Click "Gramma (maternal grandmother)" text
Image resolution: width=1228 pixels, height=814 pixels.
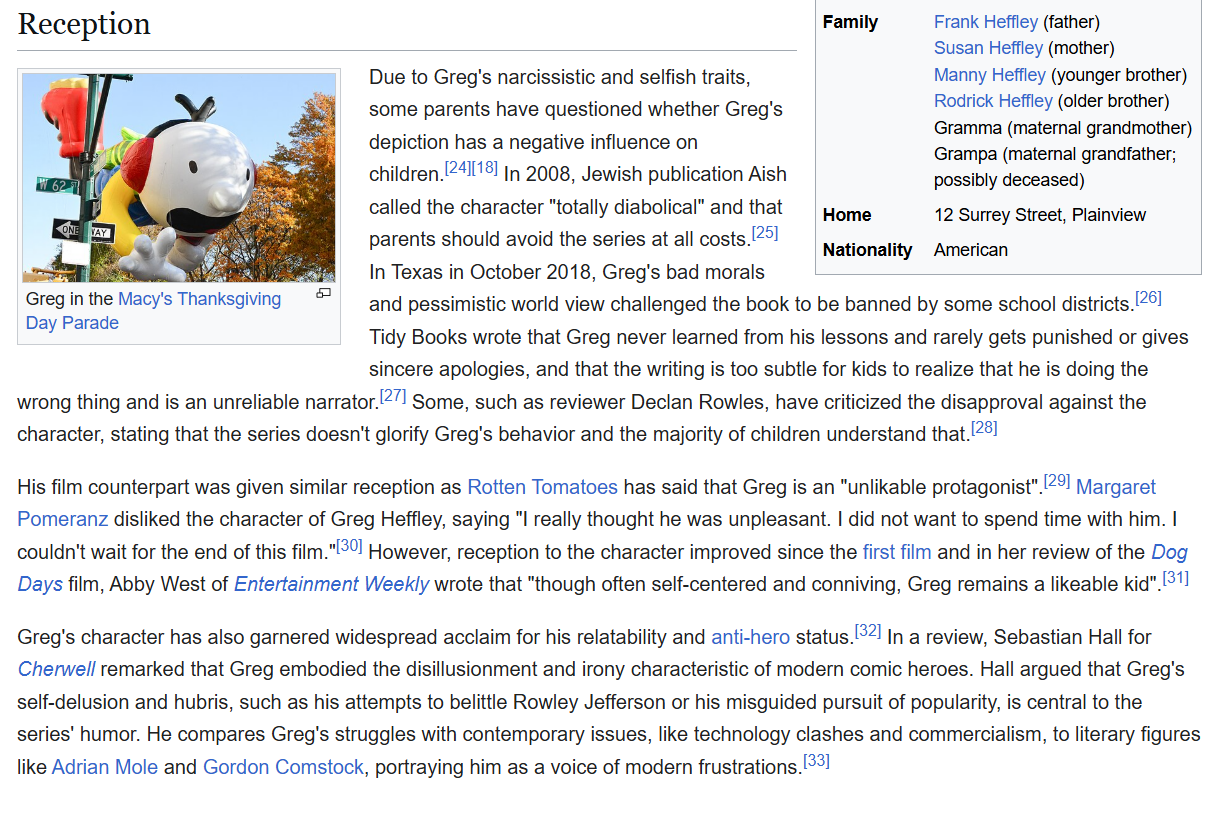point(1063,128)
